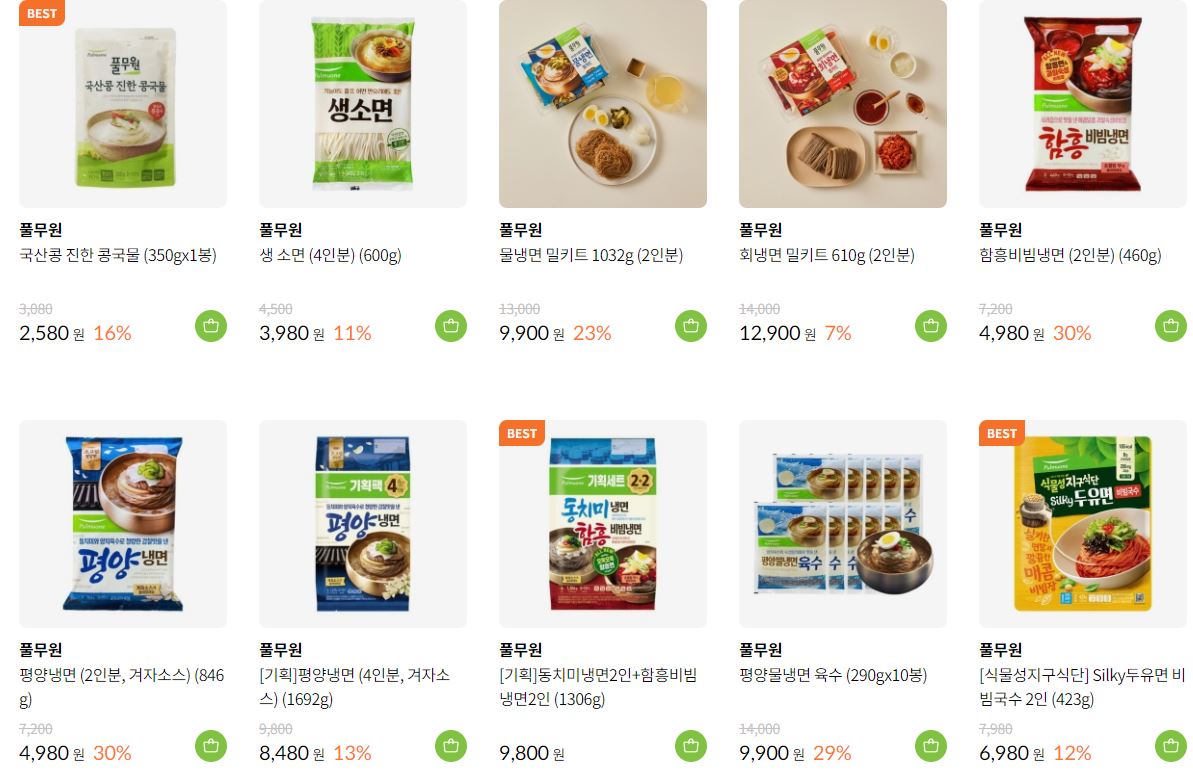Add [기획]평양냉면 4인분 to cart
Screen dimensions: 1193x770
pos(450,746)
